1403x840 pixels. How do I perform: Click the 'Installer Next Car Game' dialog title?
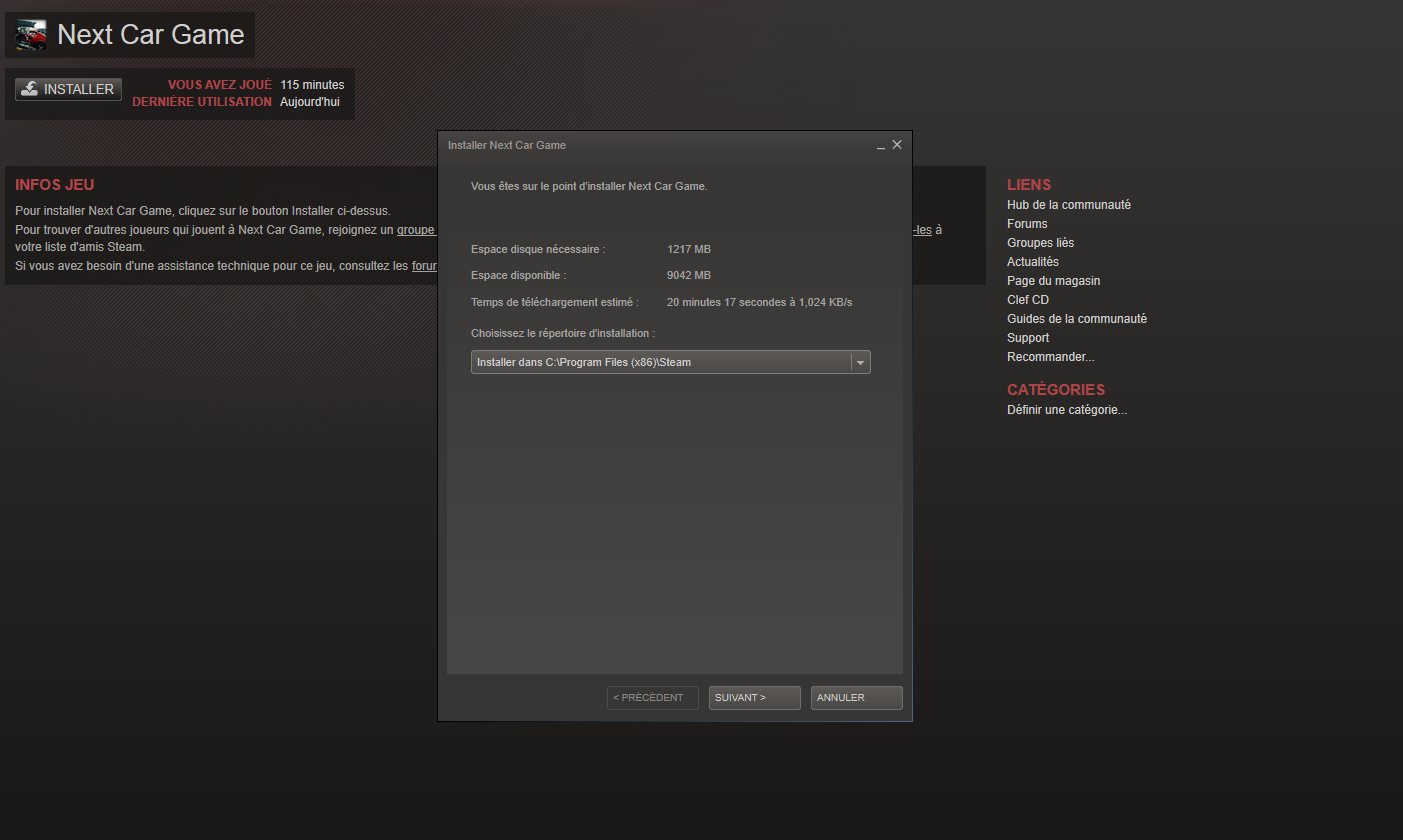click(x=506, y=145)
